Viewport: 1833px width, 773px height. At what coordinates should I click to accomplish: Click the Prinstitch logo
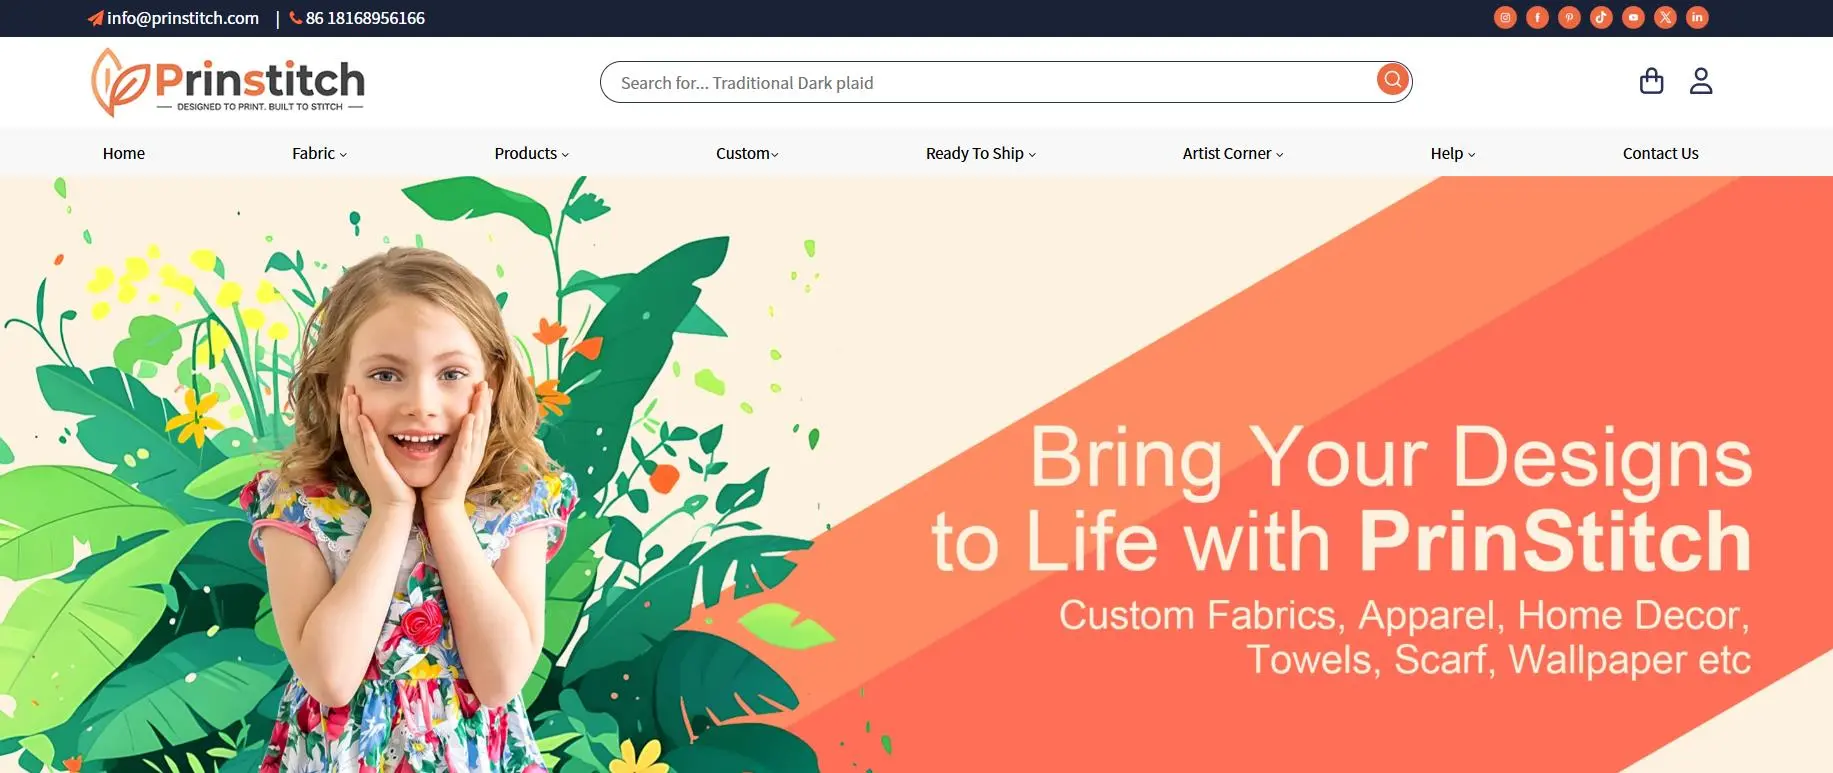228,82
